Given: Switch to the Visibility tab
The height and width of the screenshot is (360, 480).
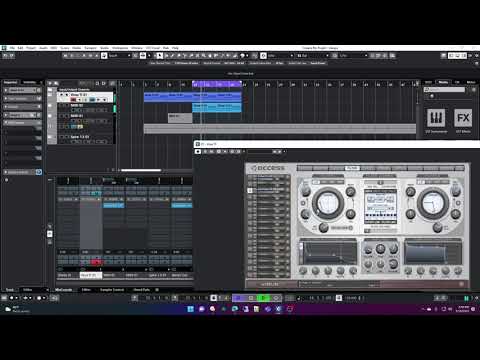Looking at the screenshot, I should 29,82.
